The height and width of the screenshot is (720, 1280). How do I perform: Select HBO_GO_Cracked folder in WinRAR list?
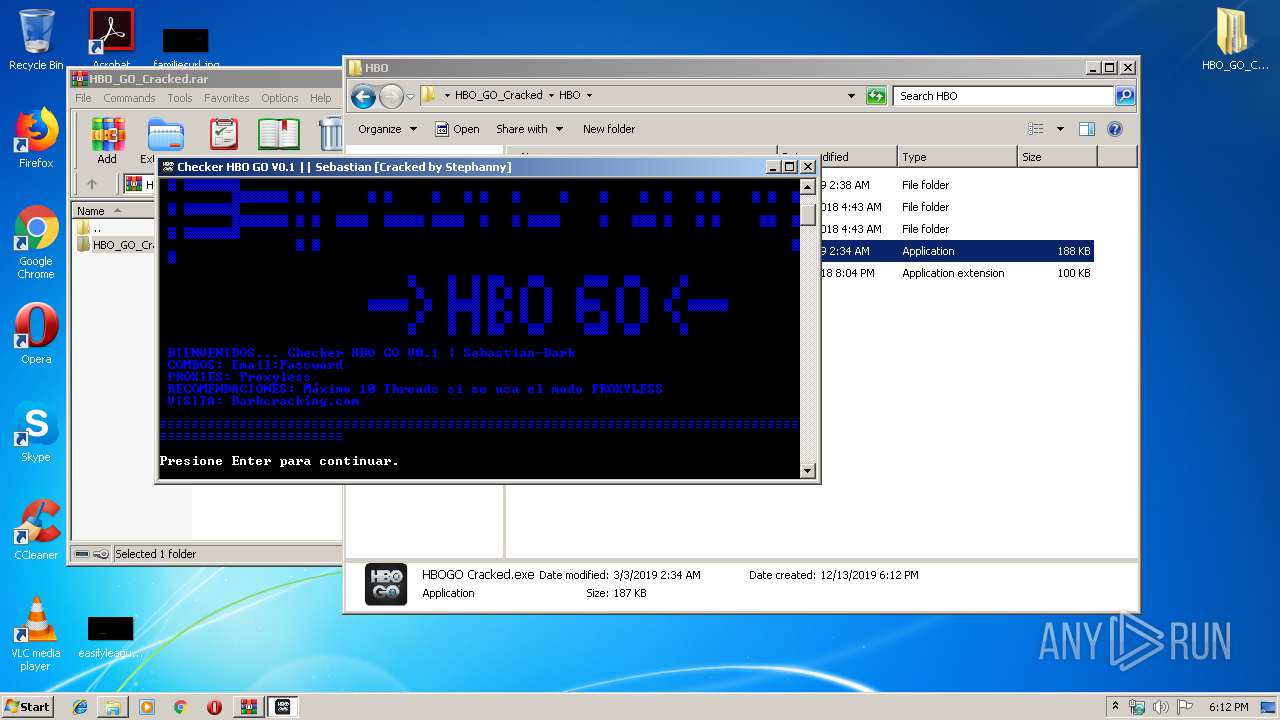[x=114, y=245]
